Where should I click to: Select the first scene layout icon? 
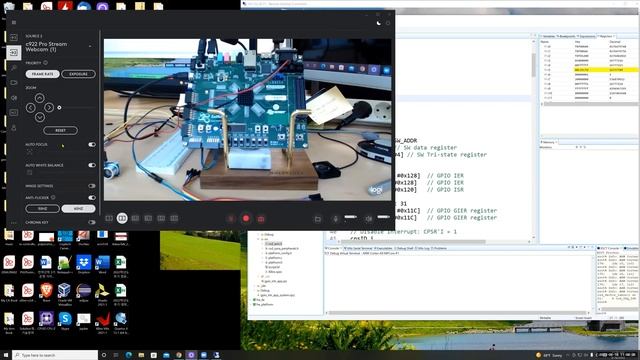109,218
